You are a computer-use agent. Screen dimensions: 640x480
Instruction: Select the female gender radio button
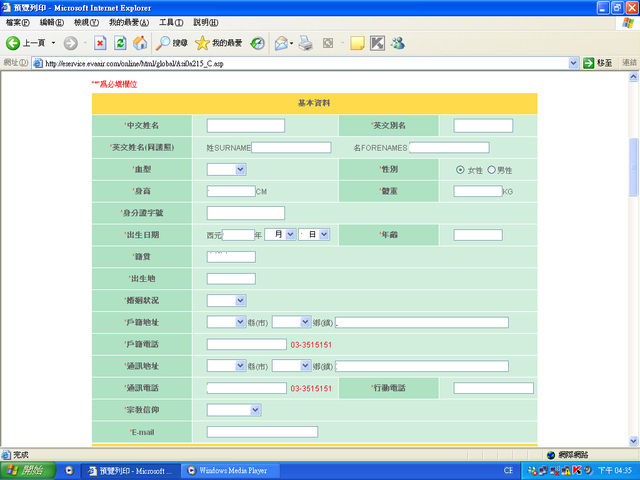point(460,170)
